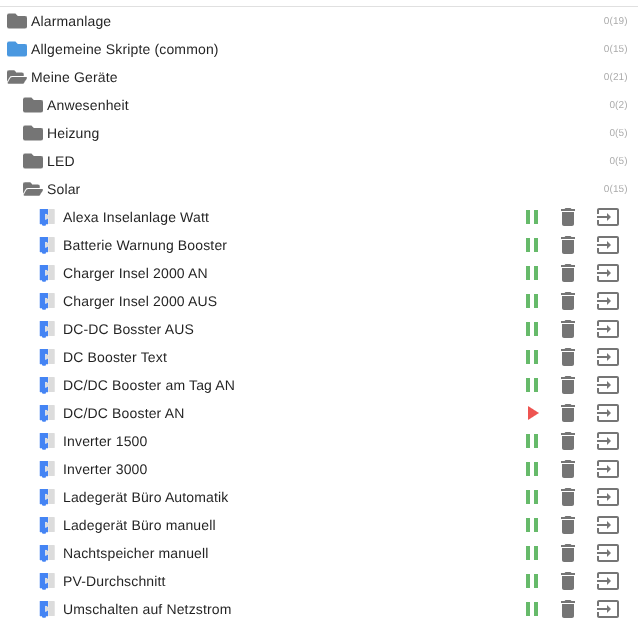Screen dimensions: 638x624
Task: Expand the Alarmanlage folder
Action: pos(17,21)
